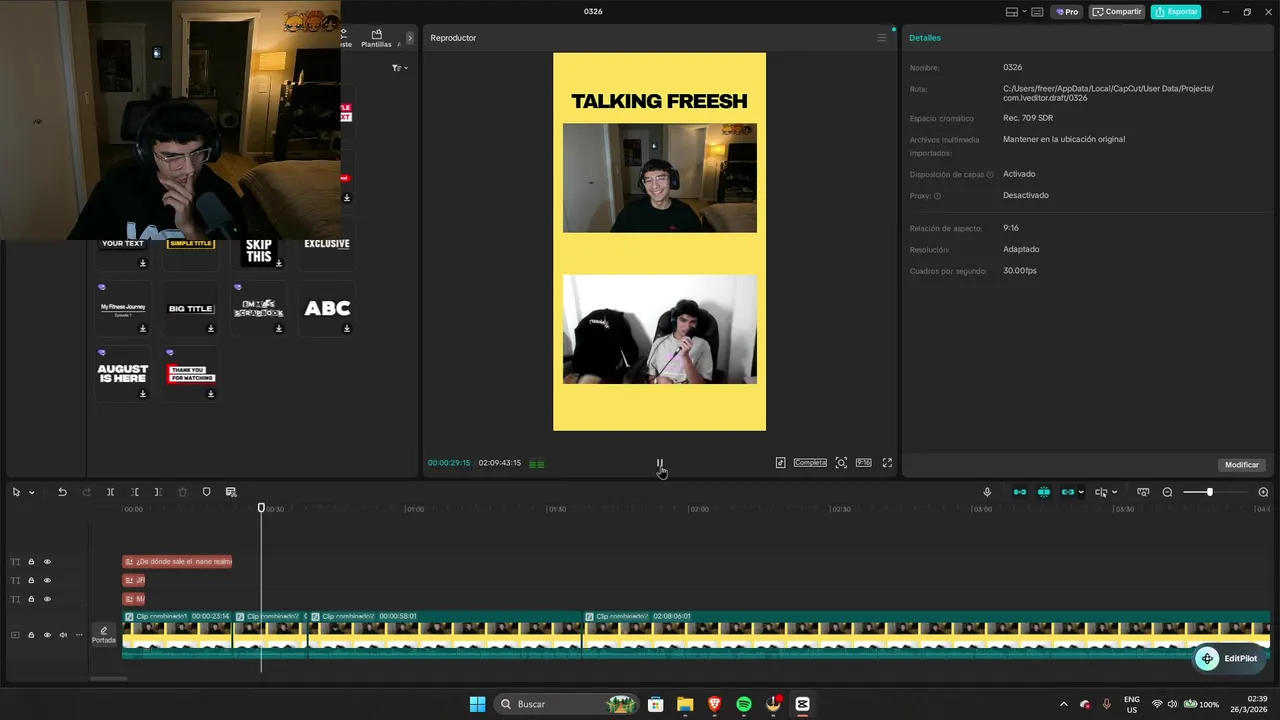Adjust the timeline zoom slider handle
The width and height of the screenshot is (1280, 720).
click(1209, 492)
